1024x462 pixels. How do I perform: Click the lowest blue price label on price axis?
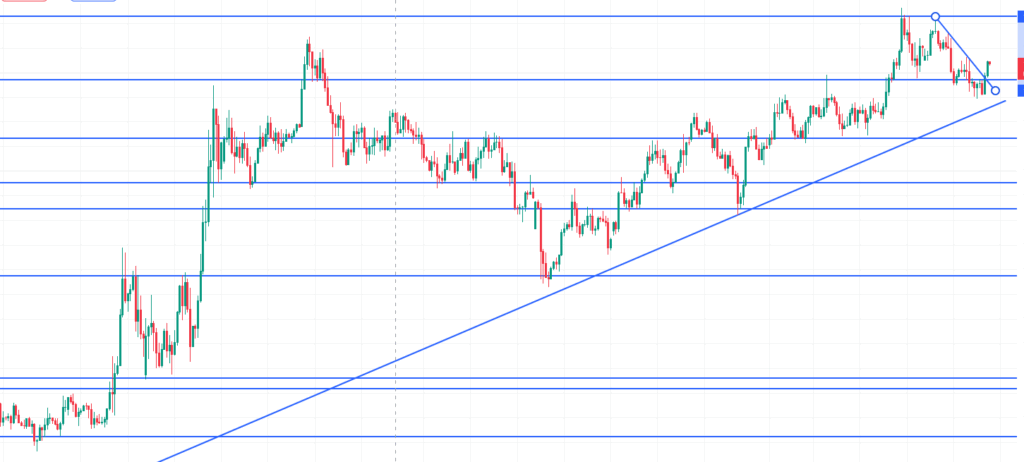coord(1021,91)
